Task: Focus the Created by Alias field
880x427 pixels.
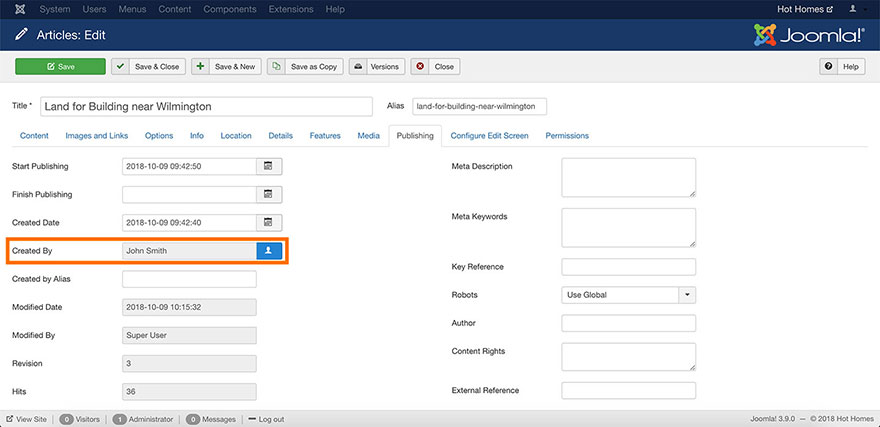Action: pyautogui.click(x=189, y=279)
